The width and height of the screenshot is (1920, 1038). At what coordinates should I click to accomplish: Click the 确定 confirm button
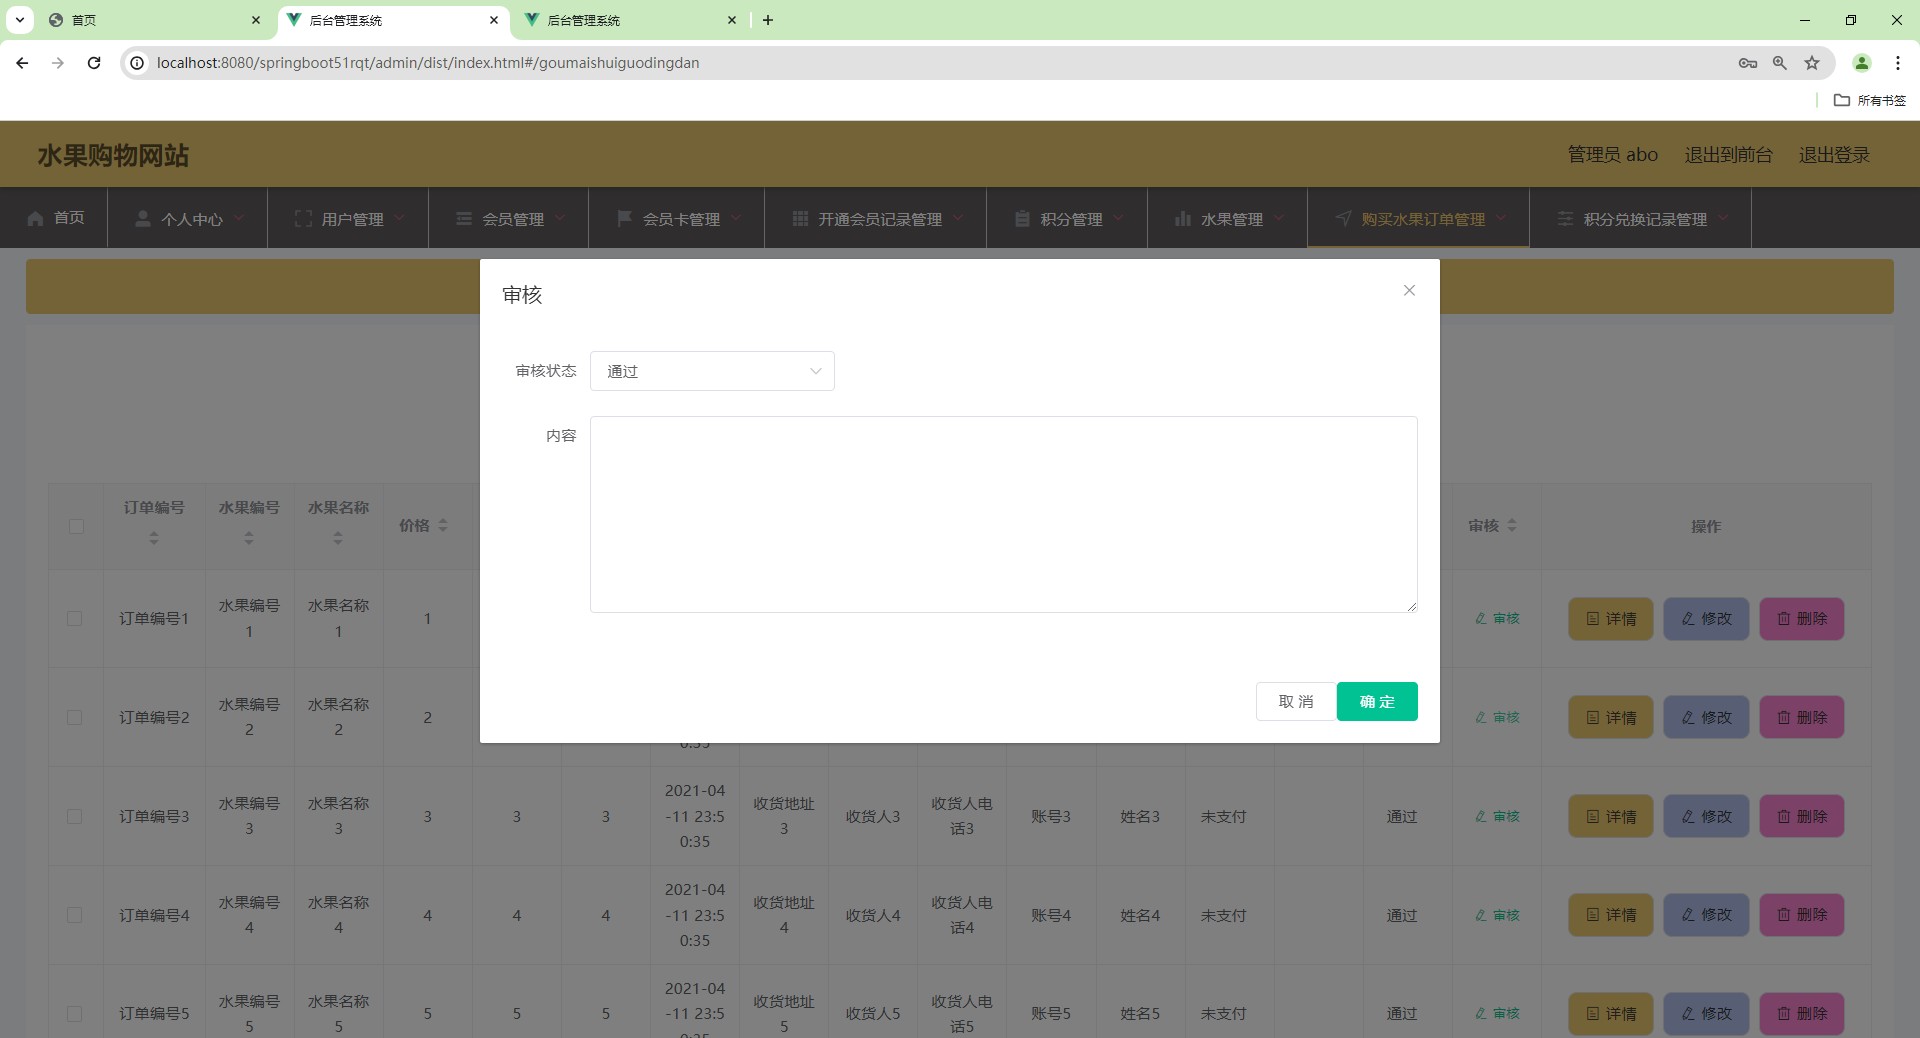tap(1377, 701)
